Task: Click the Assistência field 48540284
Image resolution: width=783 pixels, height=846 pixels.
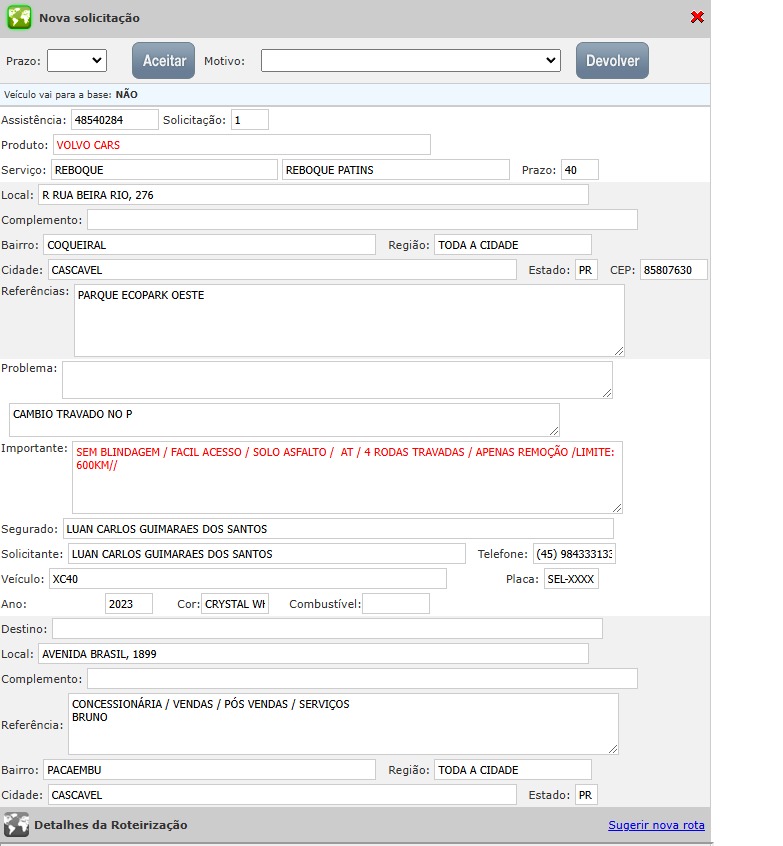Action: (114, 120)
